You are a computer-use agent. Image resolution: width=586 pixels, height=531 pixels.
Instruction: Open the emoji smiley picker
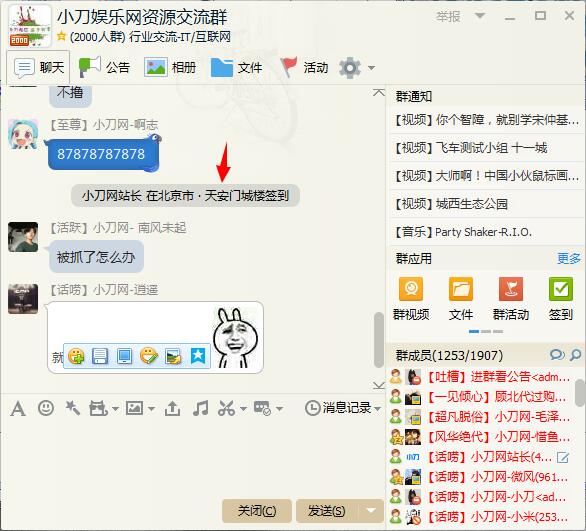pos(46,408)
